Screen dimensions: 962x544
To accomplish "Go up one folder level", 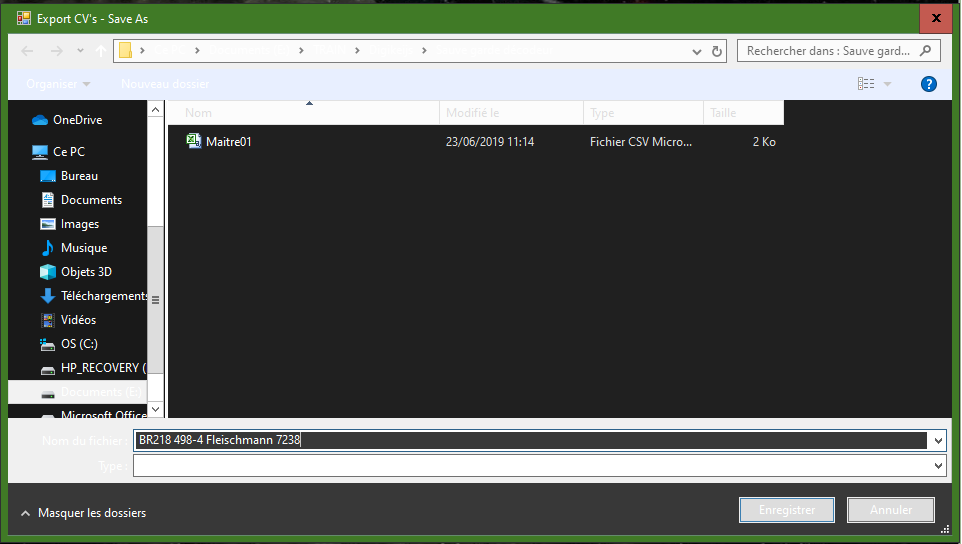I will coord(101,51).
